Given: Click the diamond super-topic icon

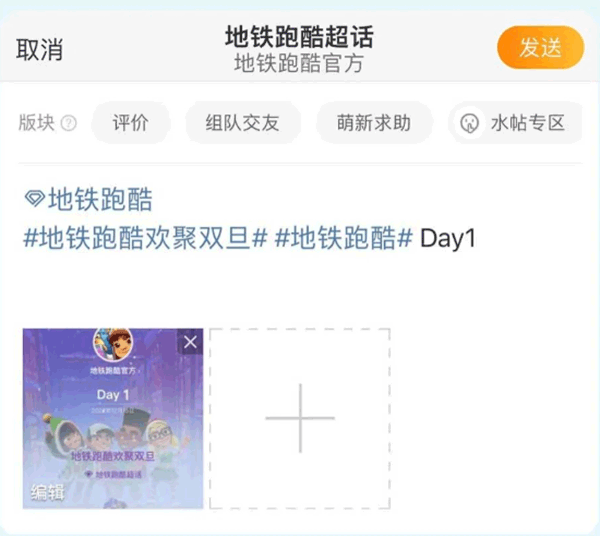Looking at the screenshot, I should pos(34,199).
